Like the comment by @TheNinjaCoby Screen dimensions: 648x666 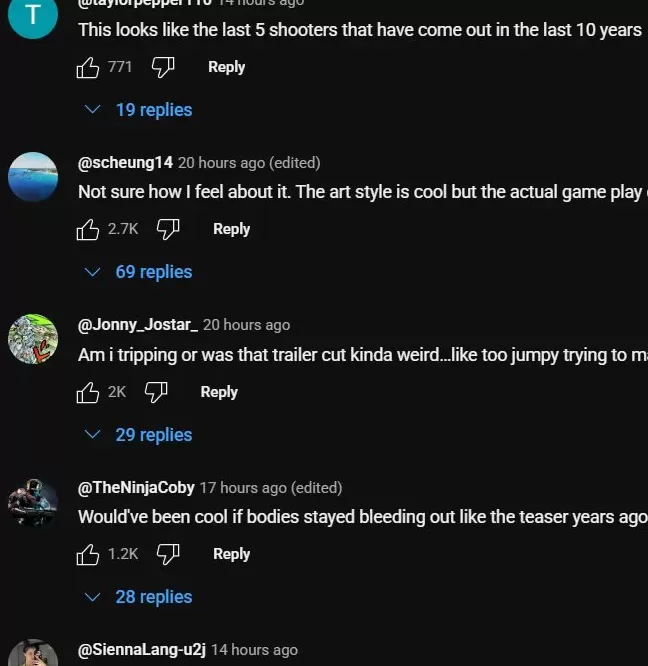pos(88,554)
